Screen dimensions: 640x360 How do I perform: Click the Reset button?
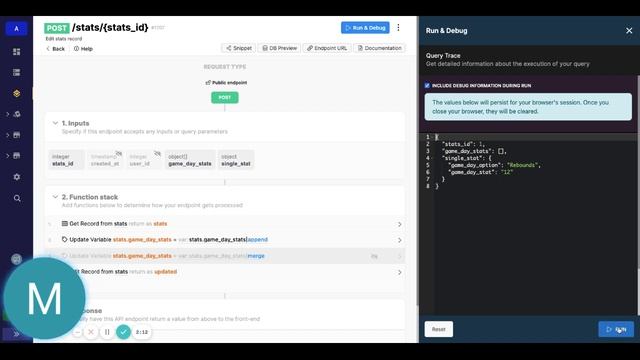439,329
